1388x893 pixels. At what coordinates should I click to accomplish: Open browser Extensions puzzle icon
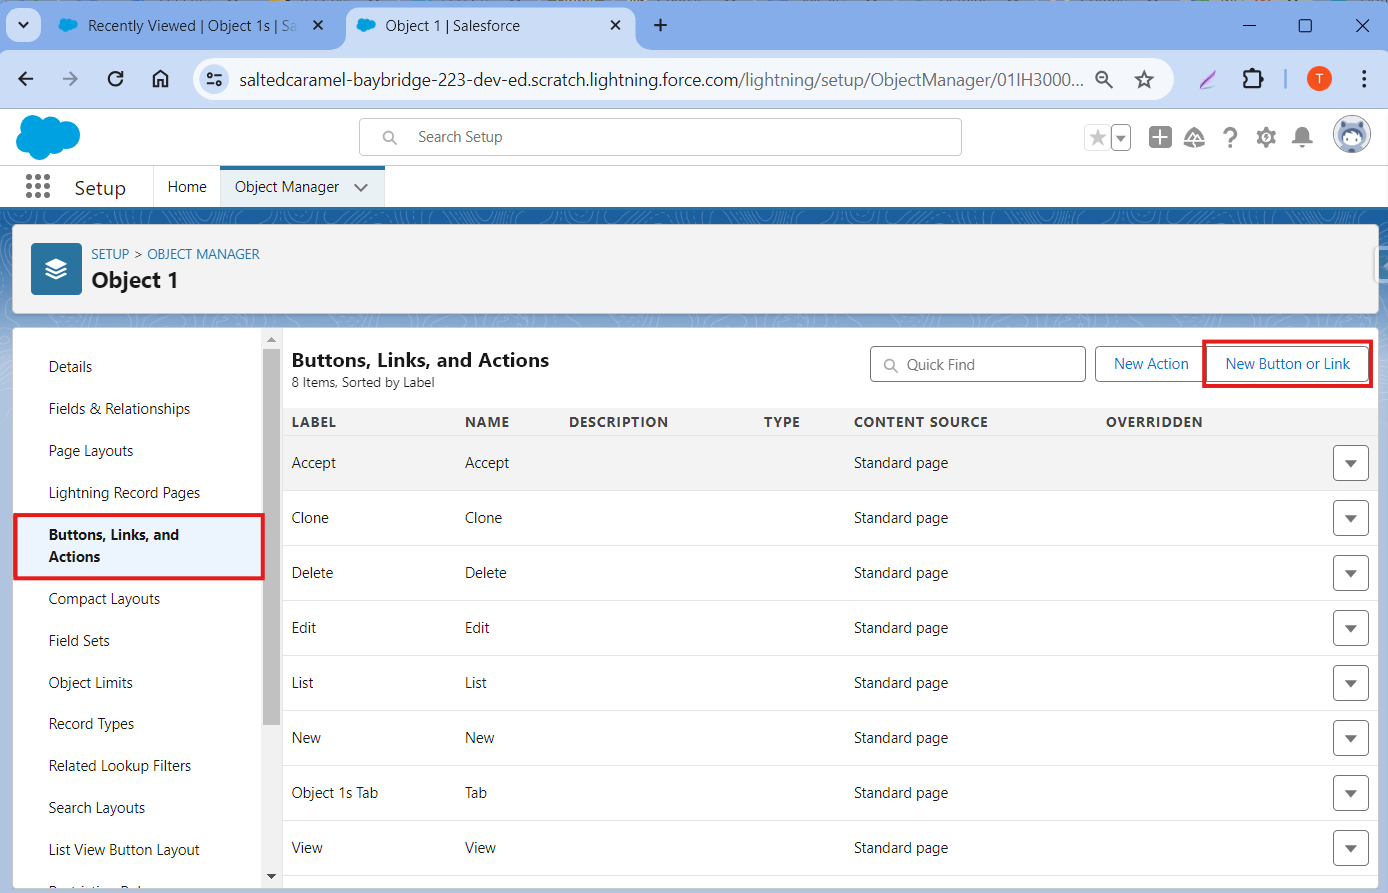coord(1253,79)
